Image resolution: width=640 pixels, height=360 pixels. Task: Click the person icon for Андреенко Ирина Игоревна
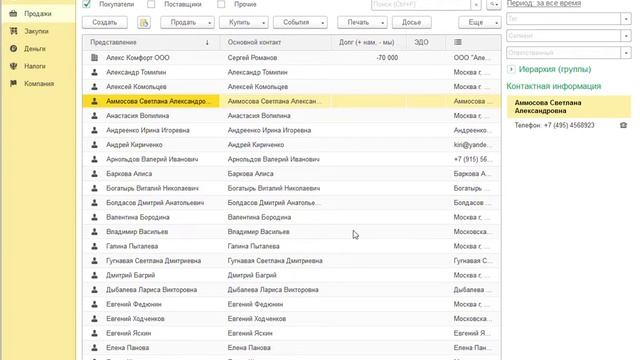tap(95, 130)
